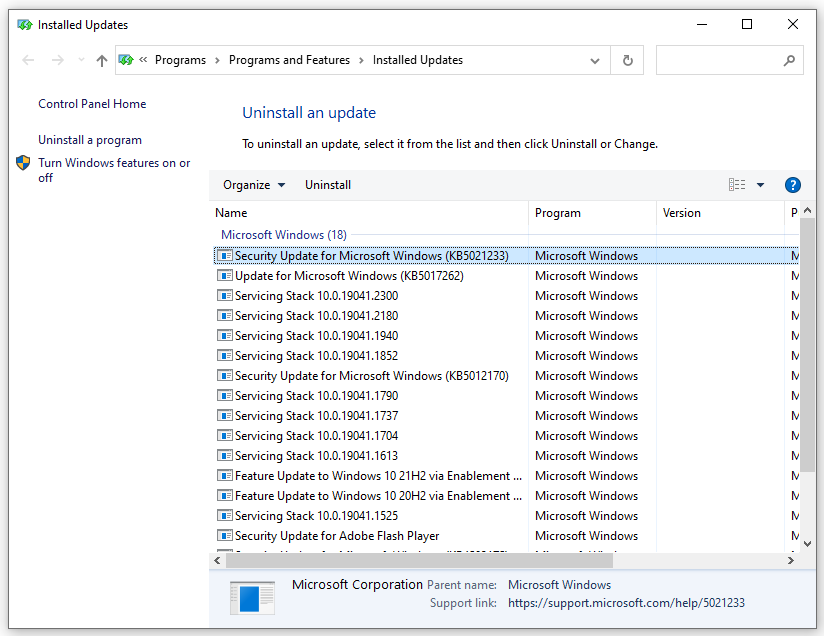Click the Uninstall toolbar button
This screenshot has height=636, width=824.
coord(328,185)
